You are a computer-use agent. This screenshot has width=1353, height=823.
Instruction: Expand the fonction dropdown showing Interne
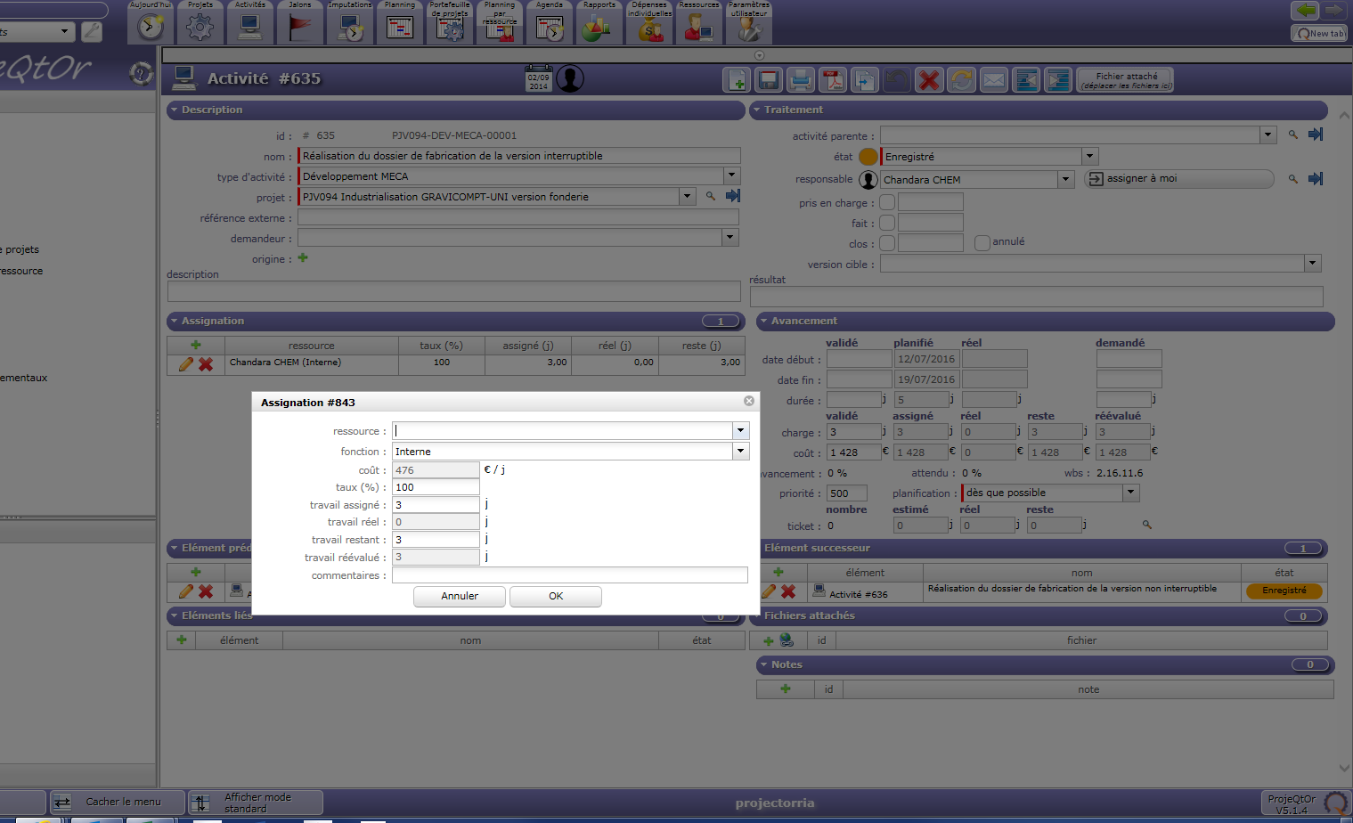(x=740, y=451)
